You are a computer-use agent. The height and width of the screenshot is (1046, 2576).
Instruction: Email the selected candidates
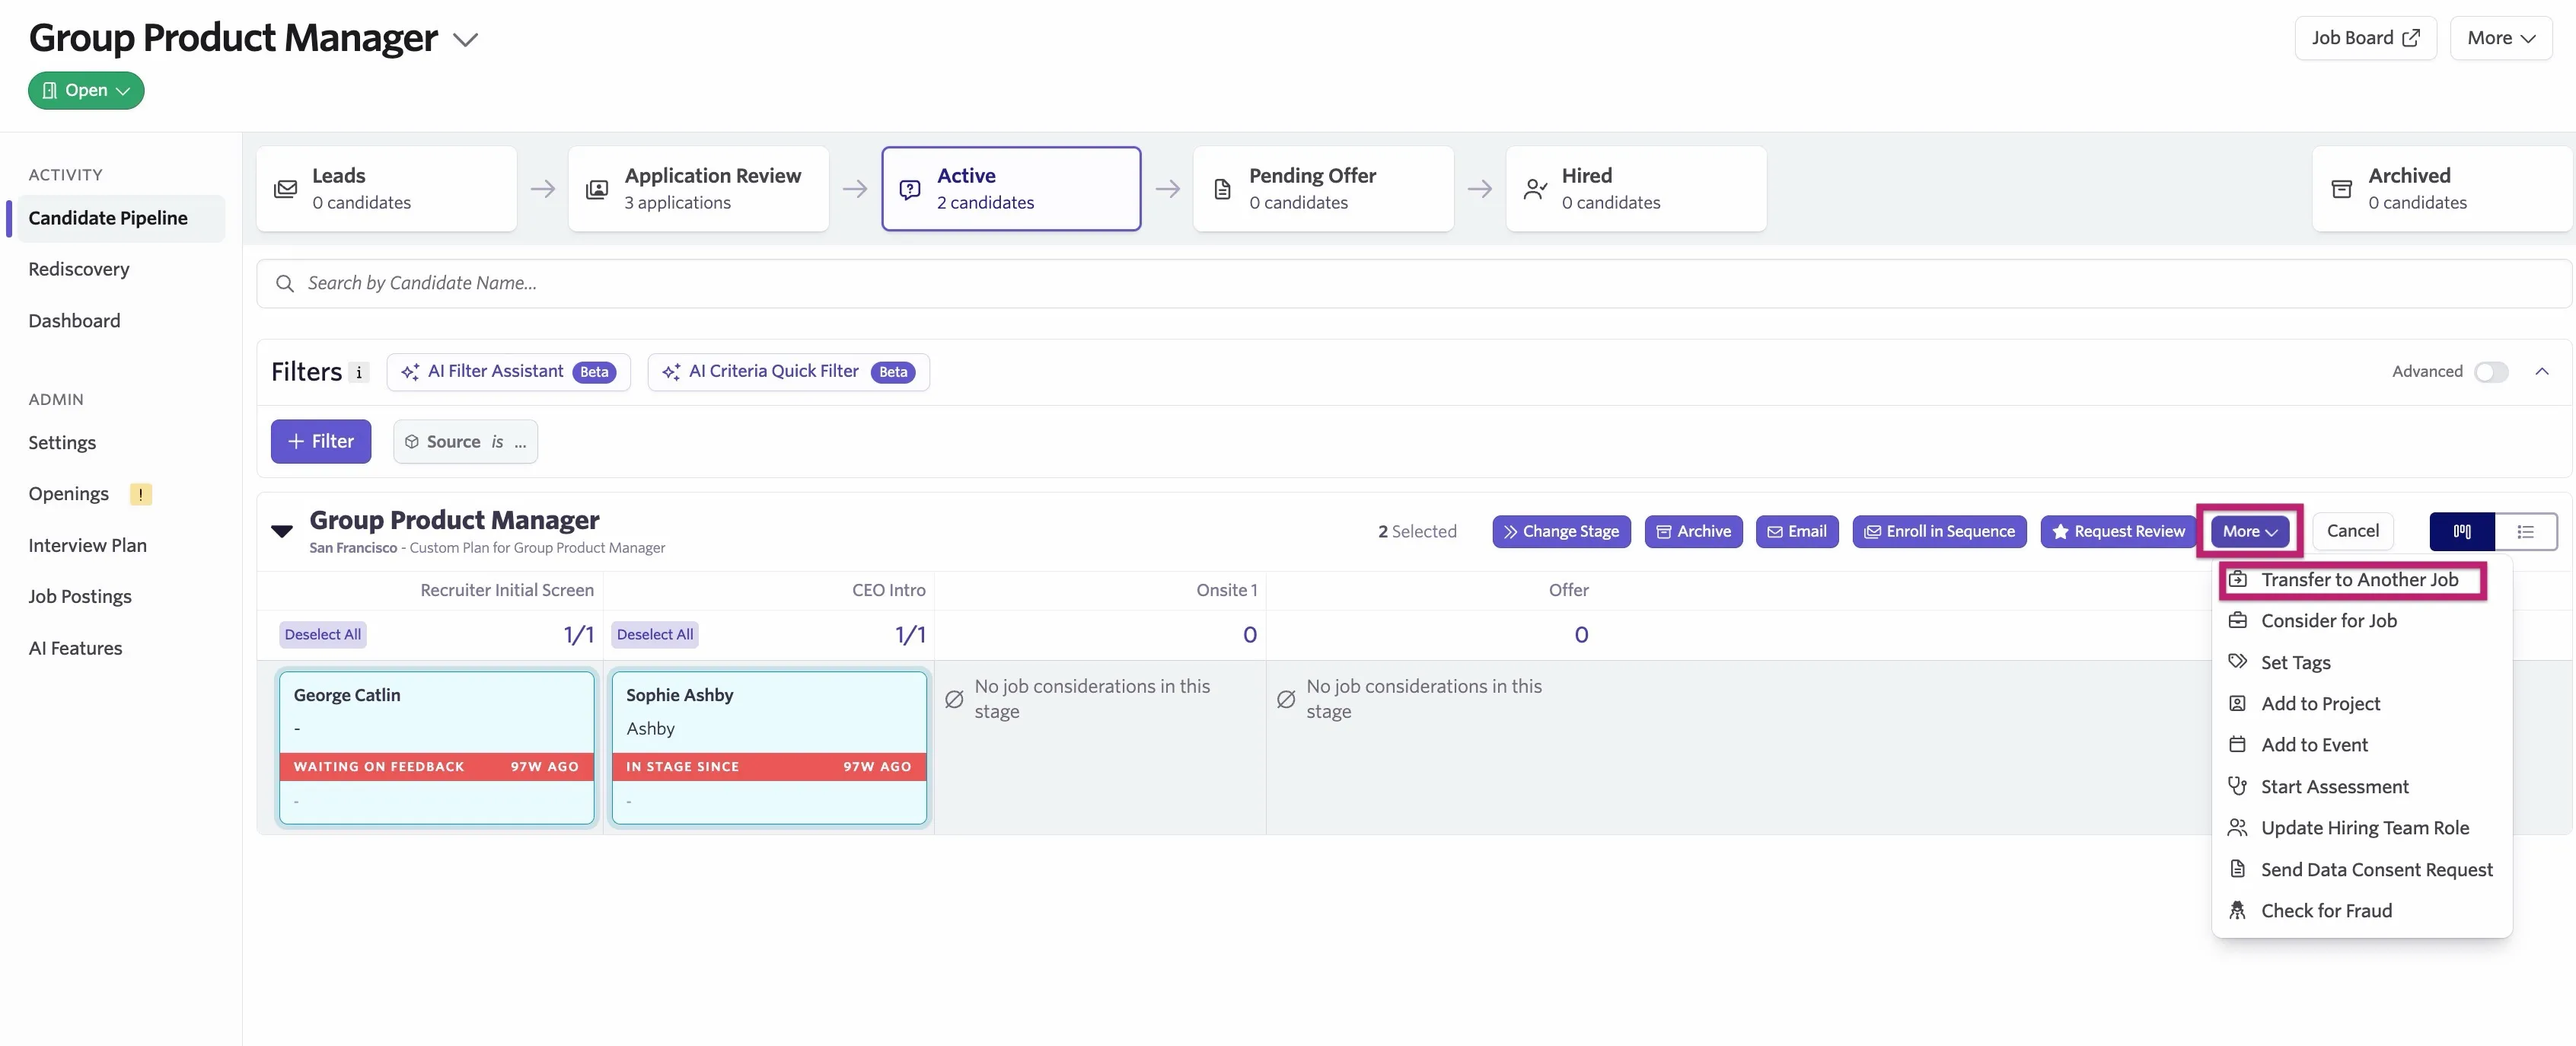1797,531
